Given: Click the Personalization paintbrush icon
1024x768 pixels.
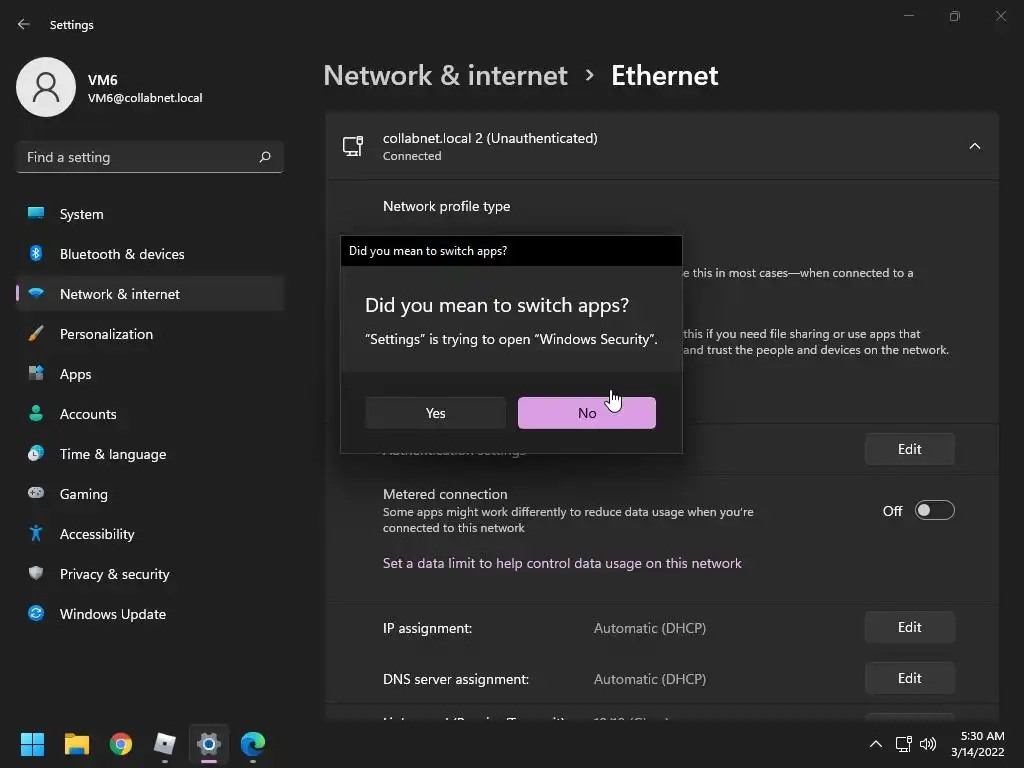Looking at the screenshot, I should (x=36, y=334).
